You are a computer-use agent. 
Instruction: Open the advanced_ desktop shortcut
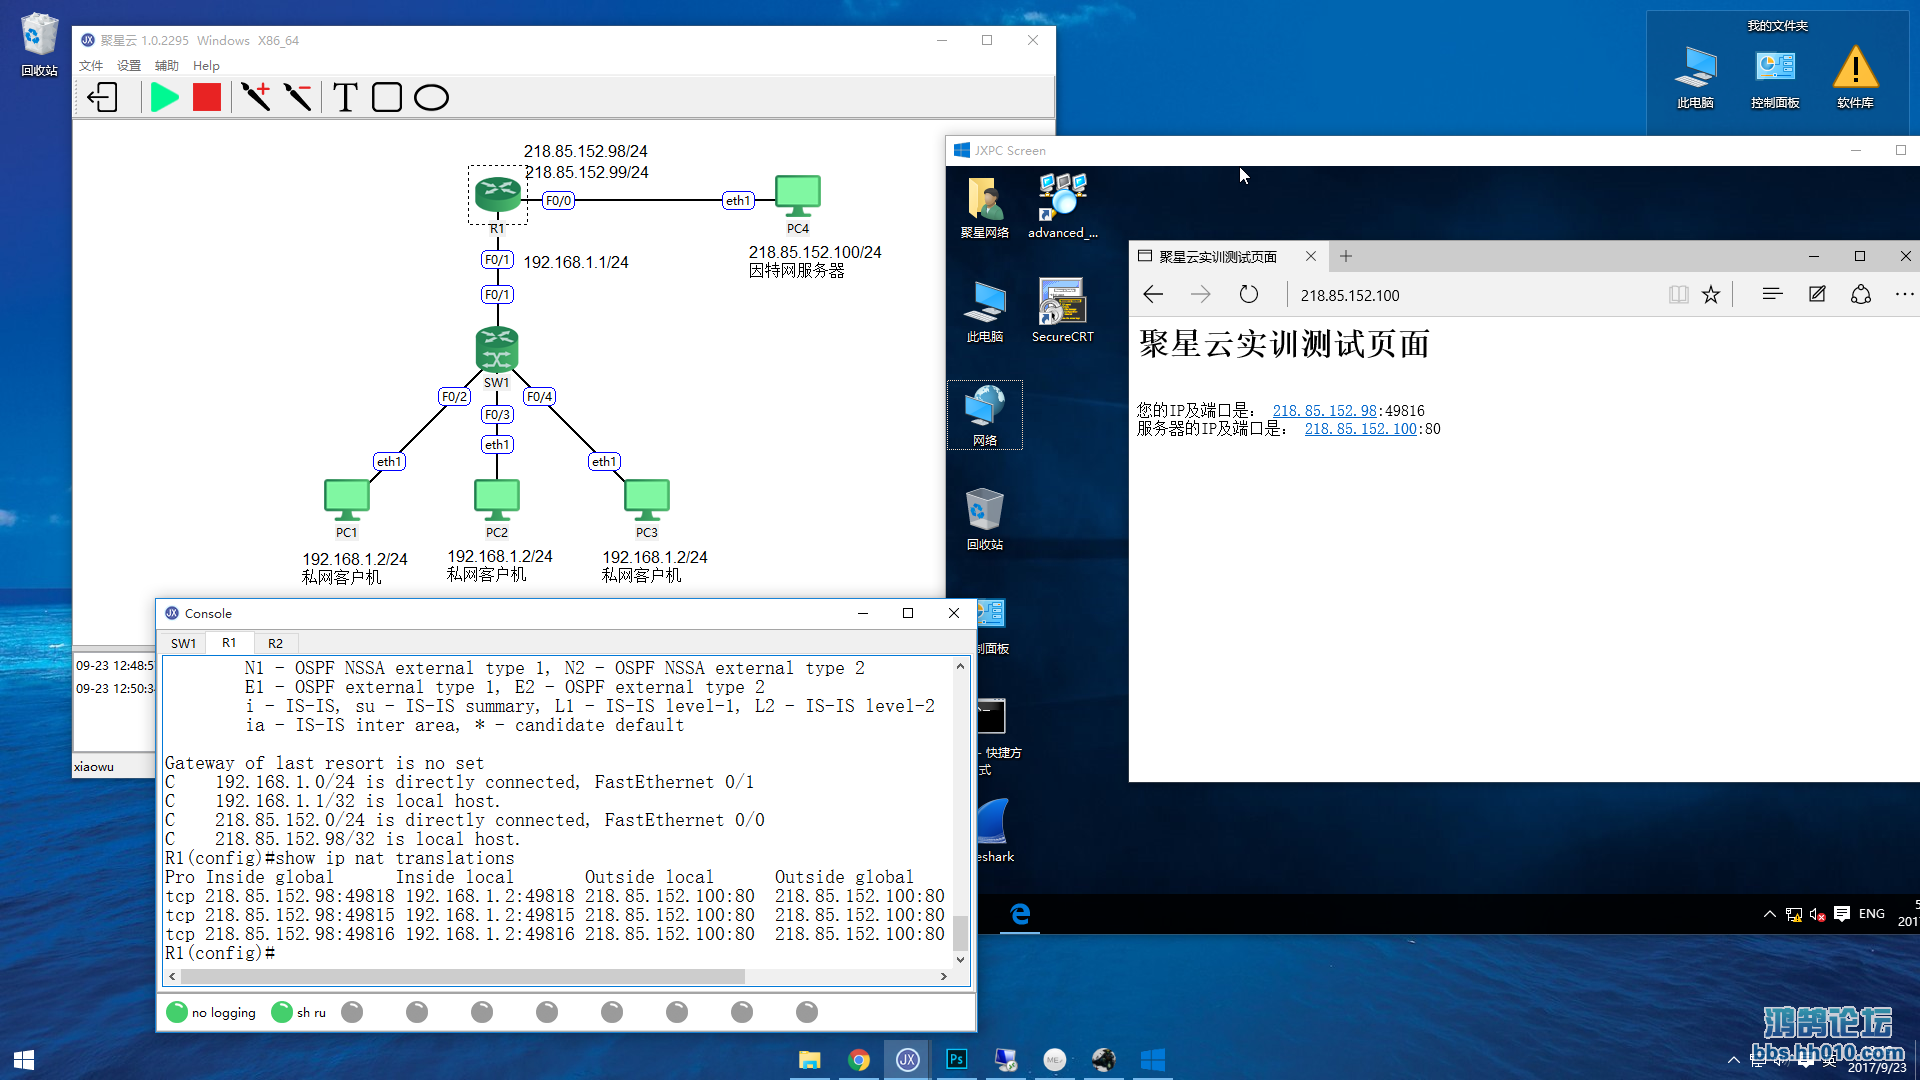[1062, 207]
